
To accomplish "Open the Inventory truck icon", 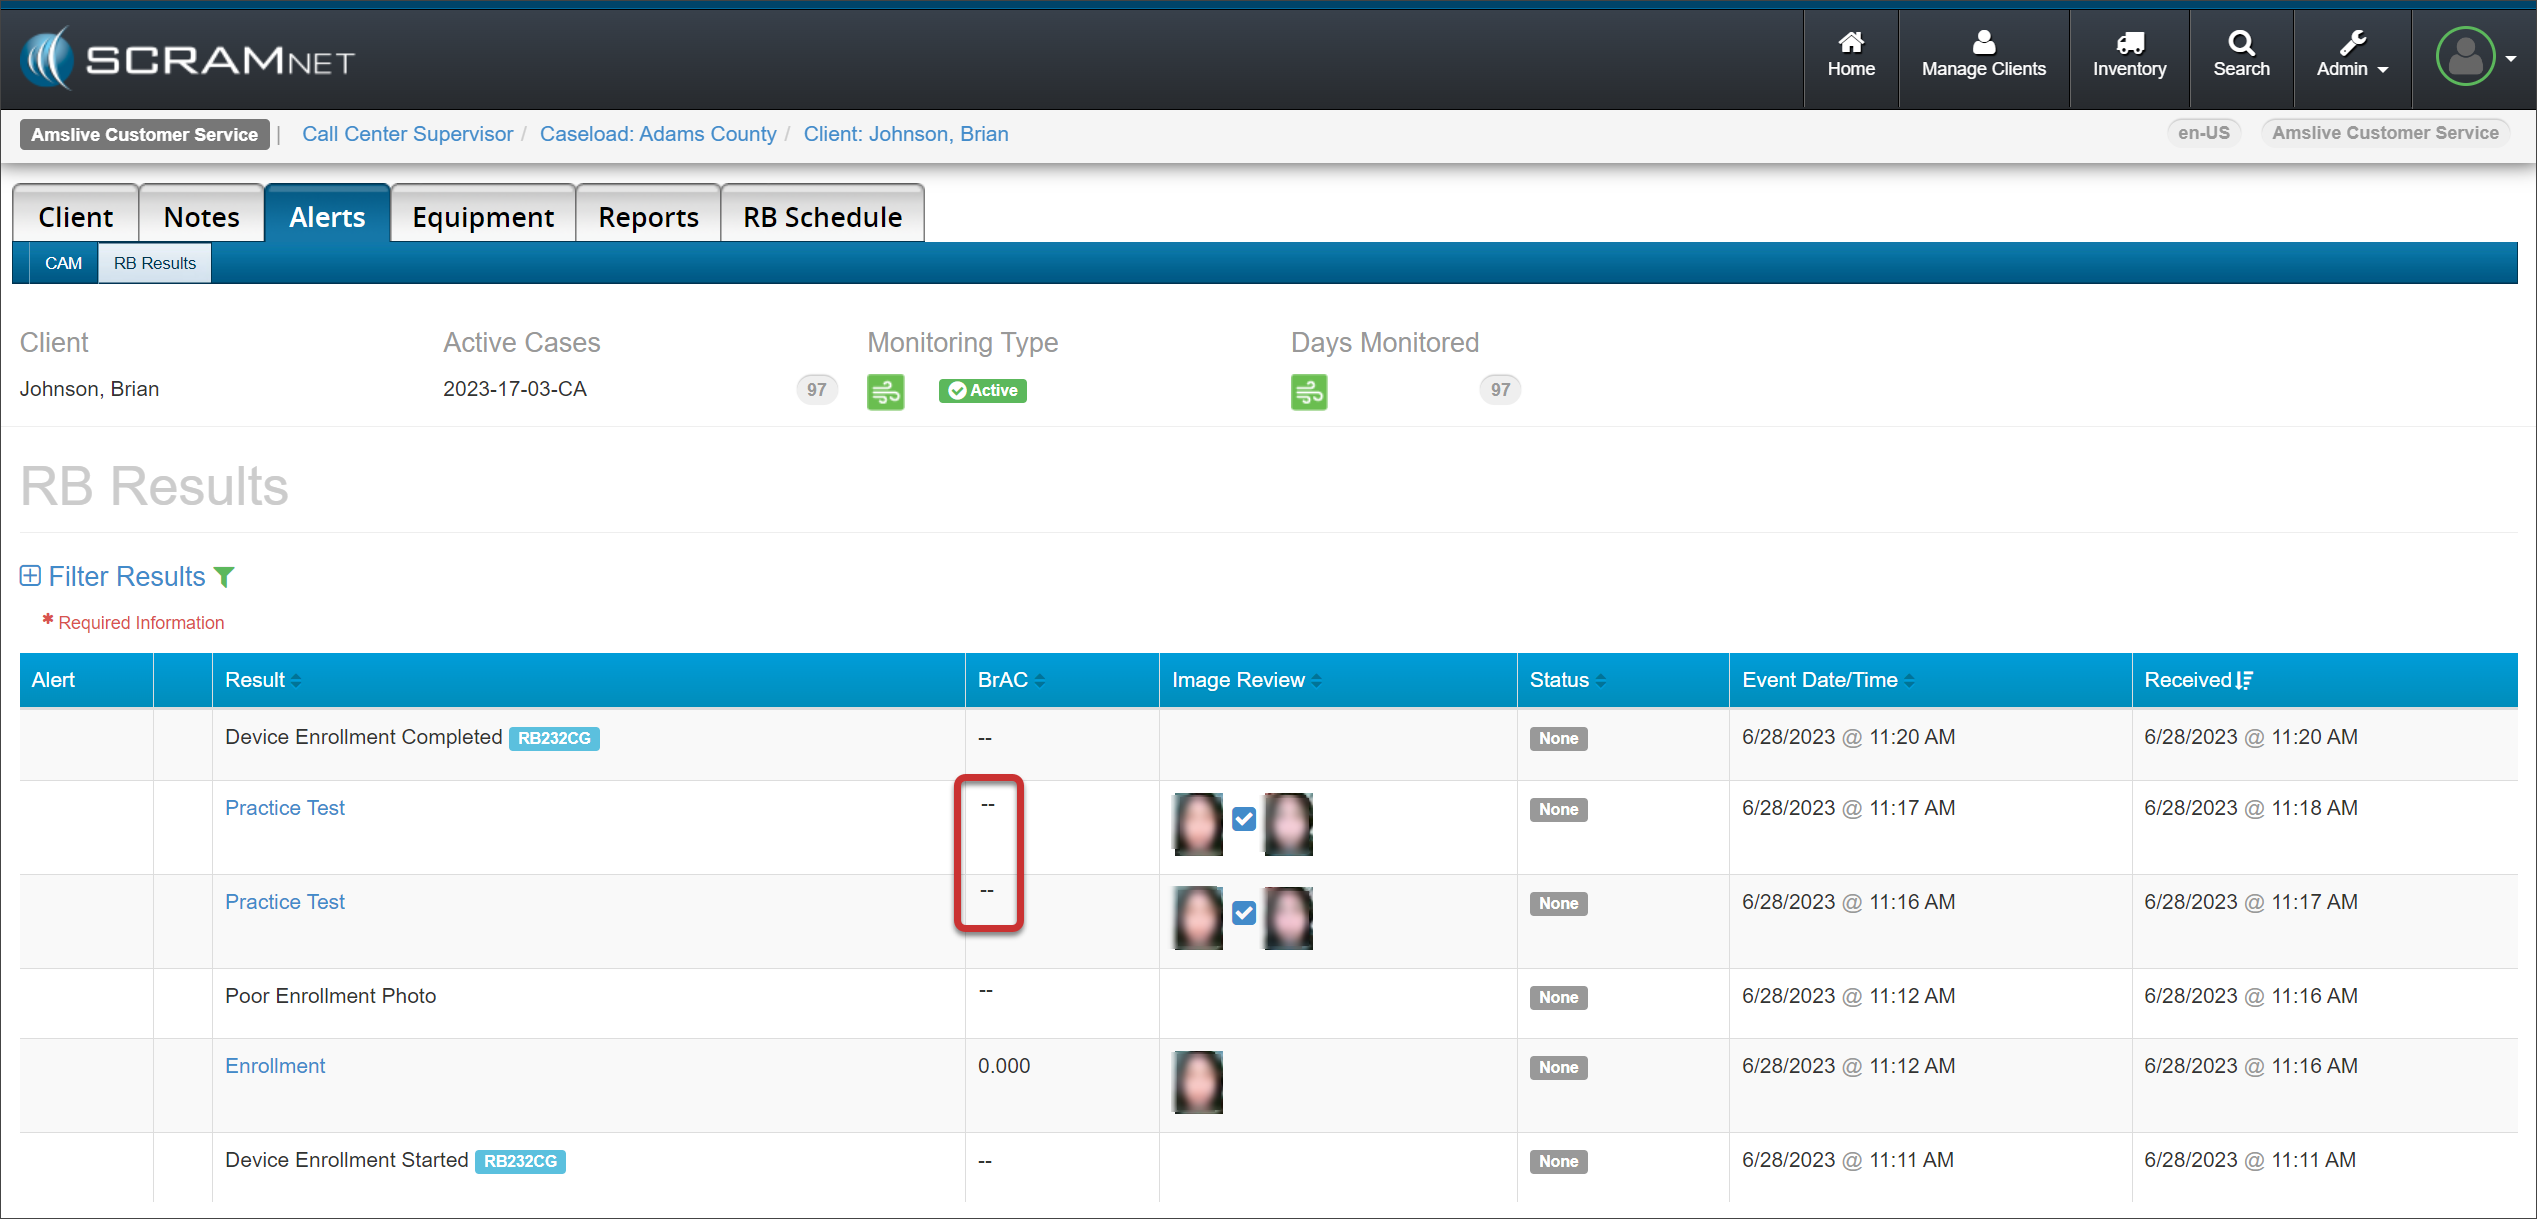I will pos(2129,42).
